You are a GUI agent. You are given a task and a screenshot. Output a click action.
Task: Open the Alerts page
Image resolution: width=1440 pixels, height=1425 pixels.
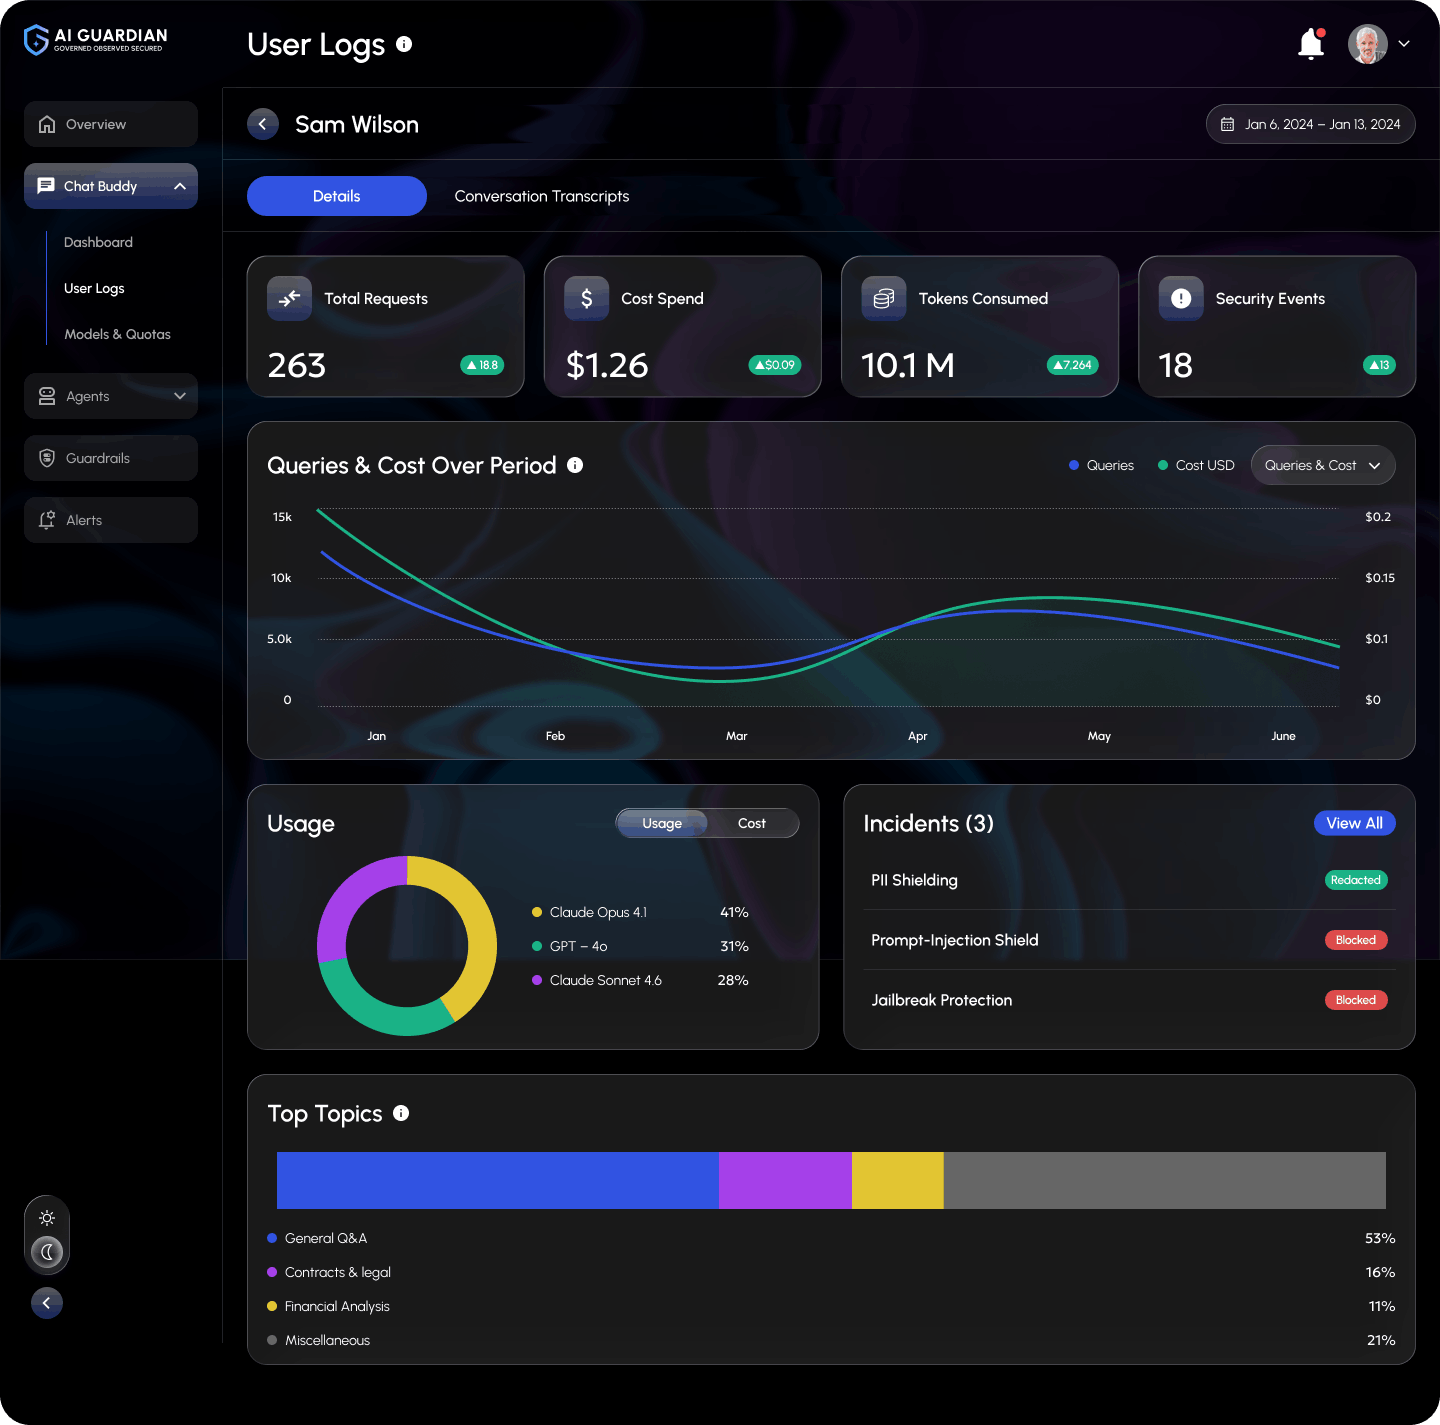pos(111,520)
